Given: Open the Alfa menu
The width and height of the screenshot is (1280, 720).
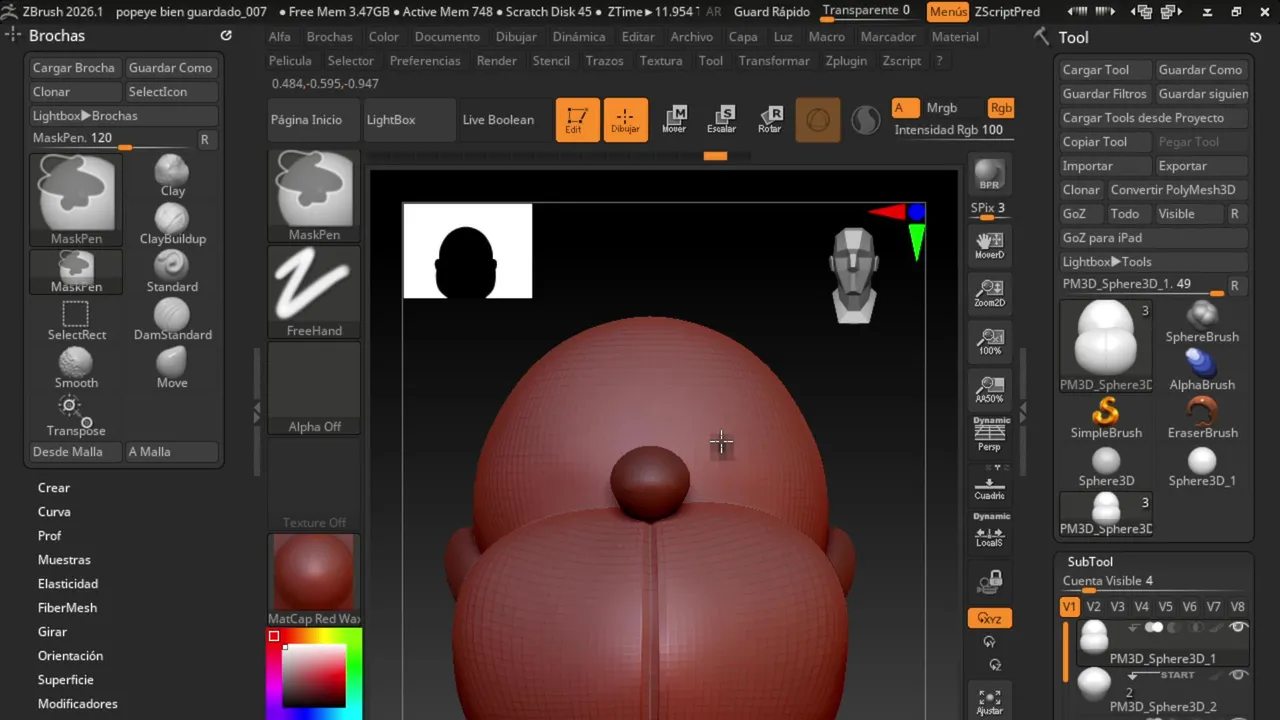Looking at the screenshot, I should [280, 36].
